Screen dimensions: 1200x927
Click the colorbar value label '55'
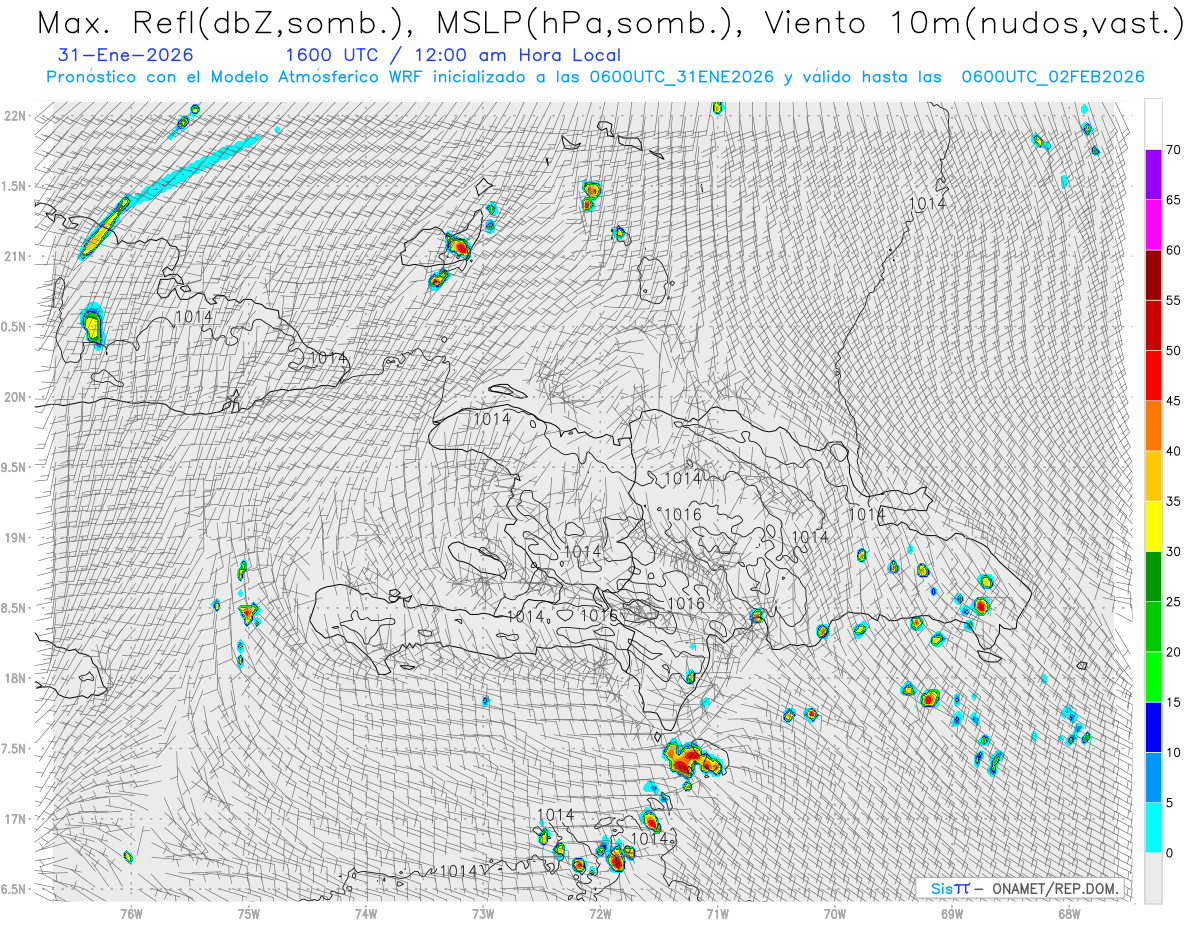[x=1173, y=301]
